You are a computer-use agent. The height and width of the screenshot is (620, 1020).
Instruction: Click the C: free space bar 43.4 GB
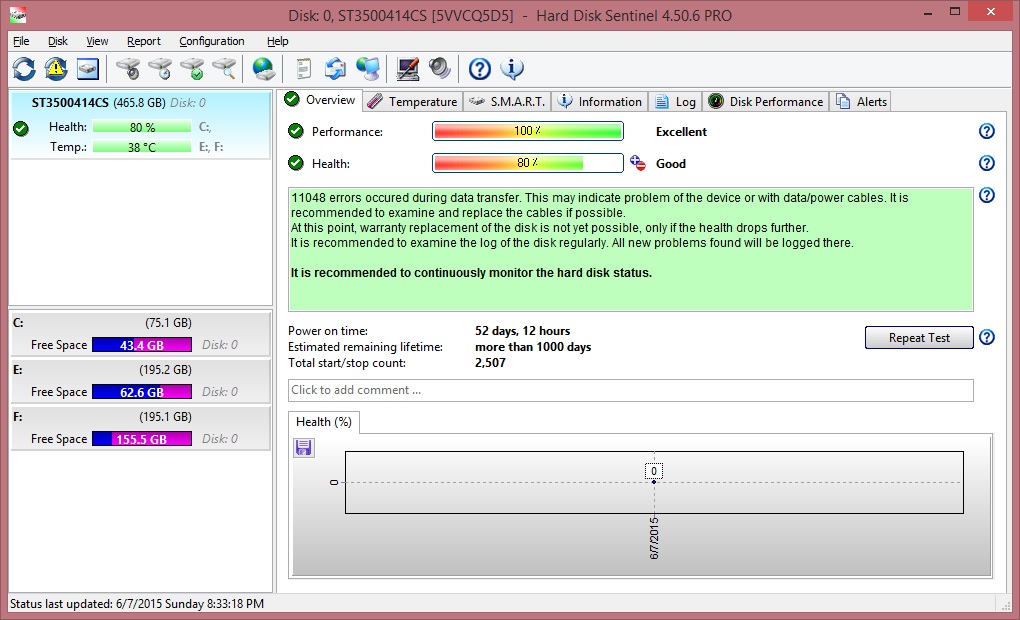[x=142, y=345]
